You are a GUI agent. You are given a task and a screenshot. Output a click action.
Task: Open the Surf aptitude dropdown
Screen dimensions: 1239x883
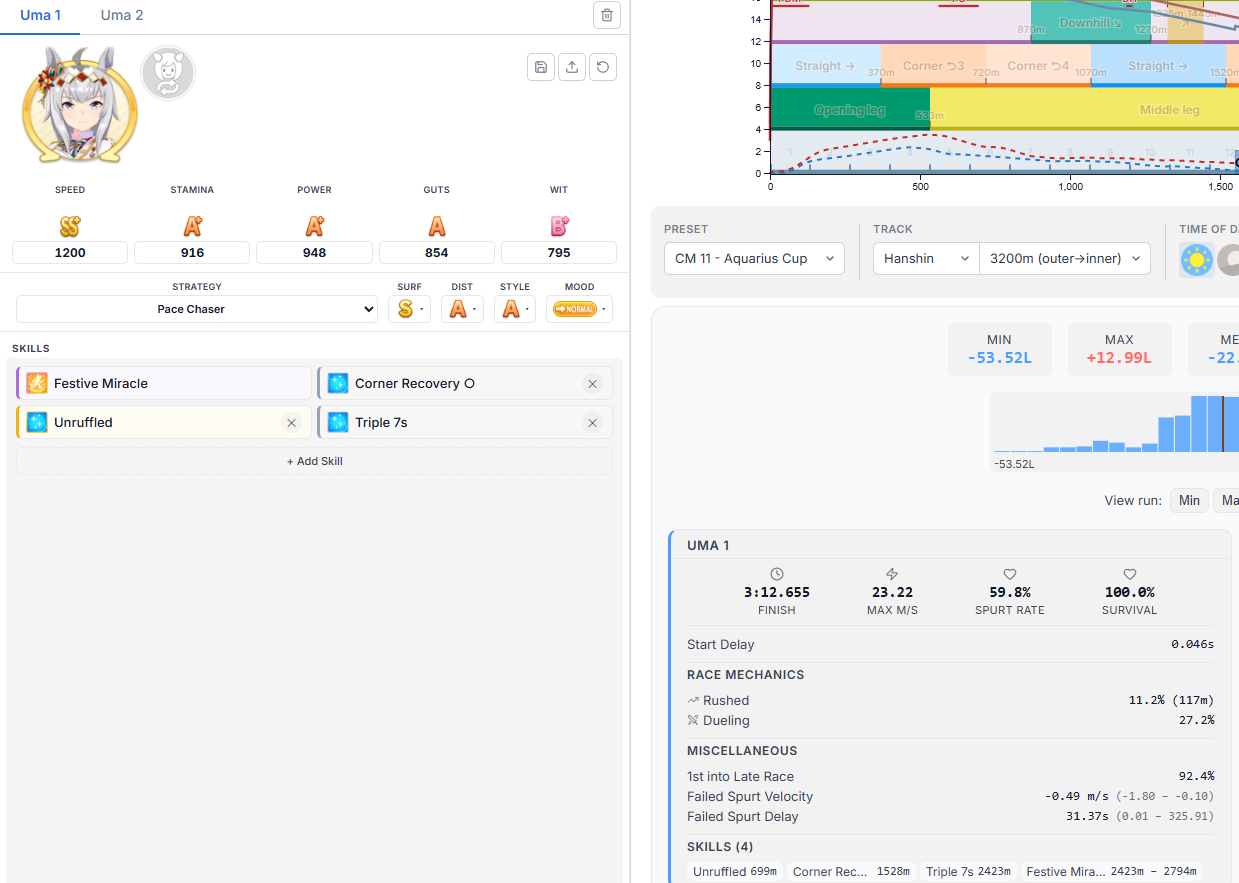[409, 309]
